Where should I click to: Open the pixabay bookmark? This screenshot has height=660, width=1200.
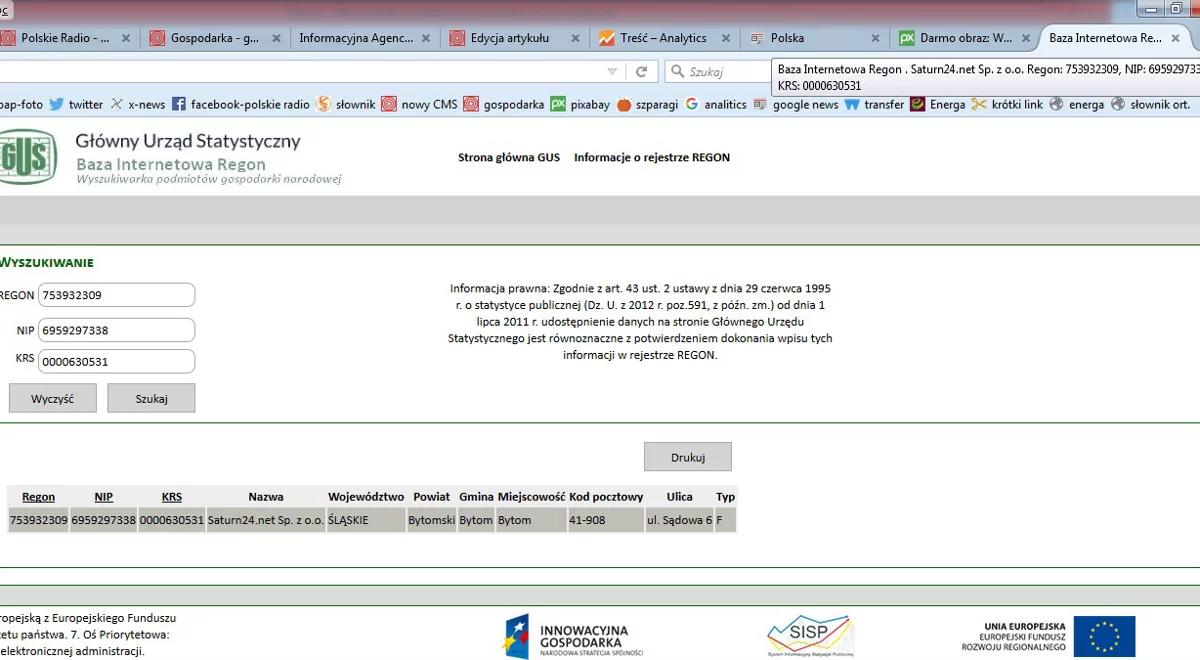pyautogui.click(x=581, y=104)
